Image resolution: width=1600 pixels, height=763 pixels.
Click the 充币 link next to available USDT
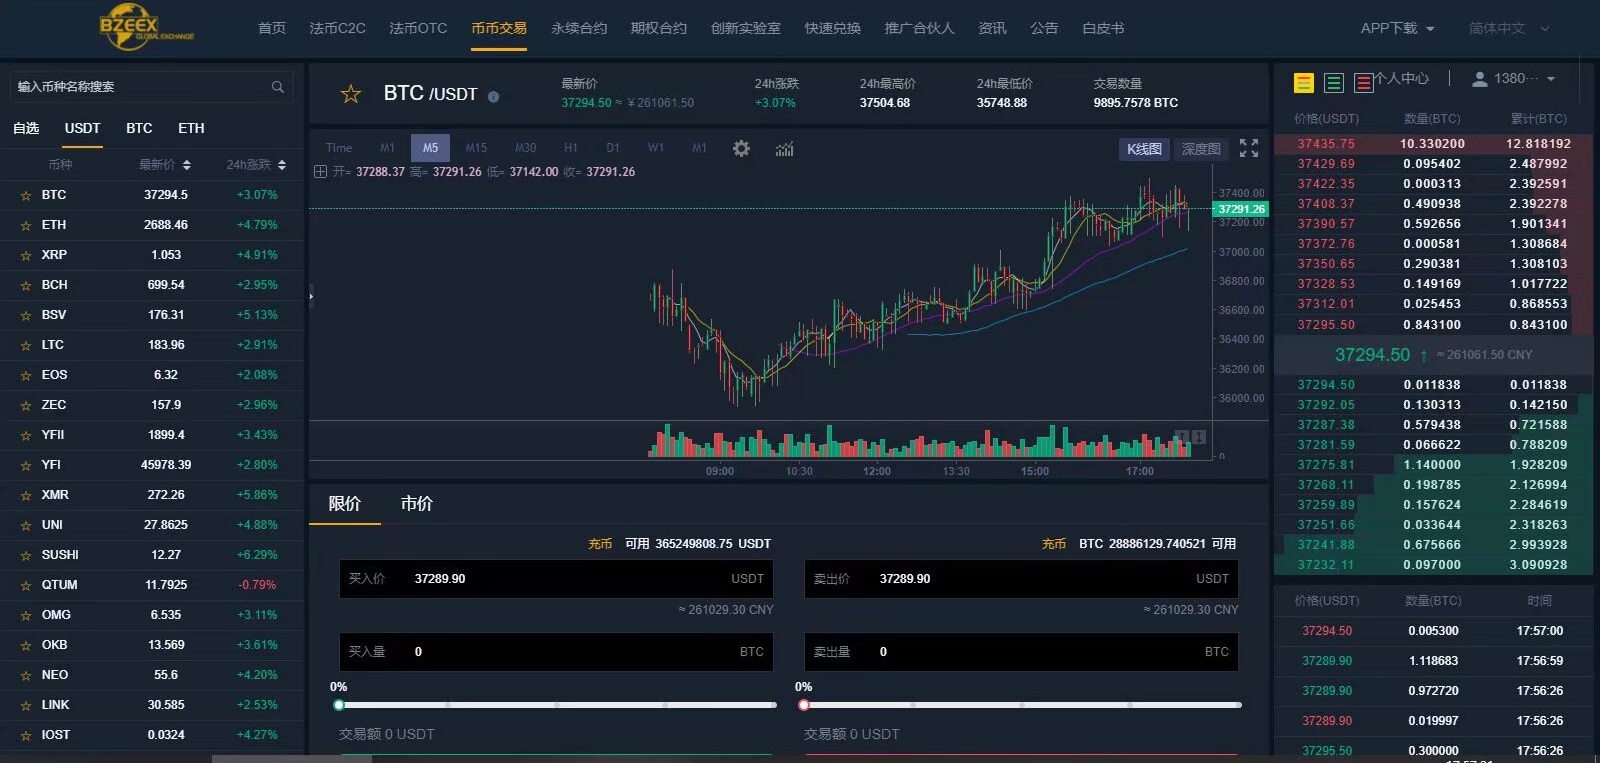(x=600, y=544)
